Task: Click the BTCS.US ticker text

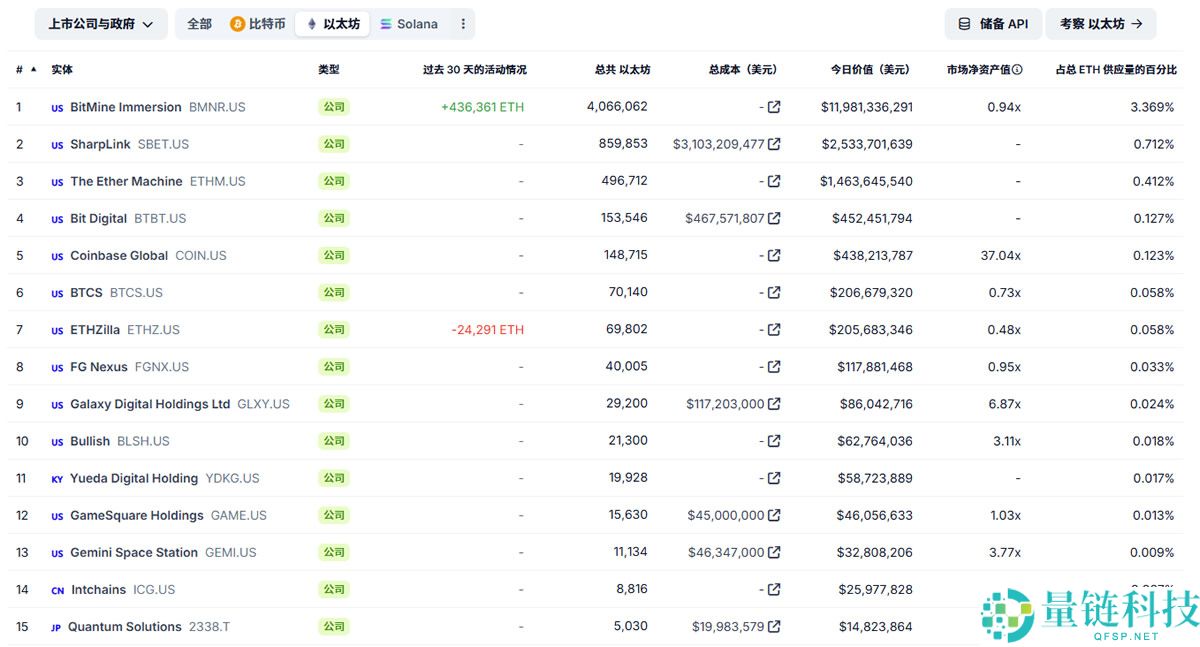Action: point(136,292)
